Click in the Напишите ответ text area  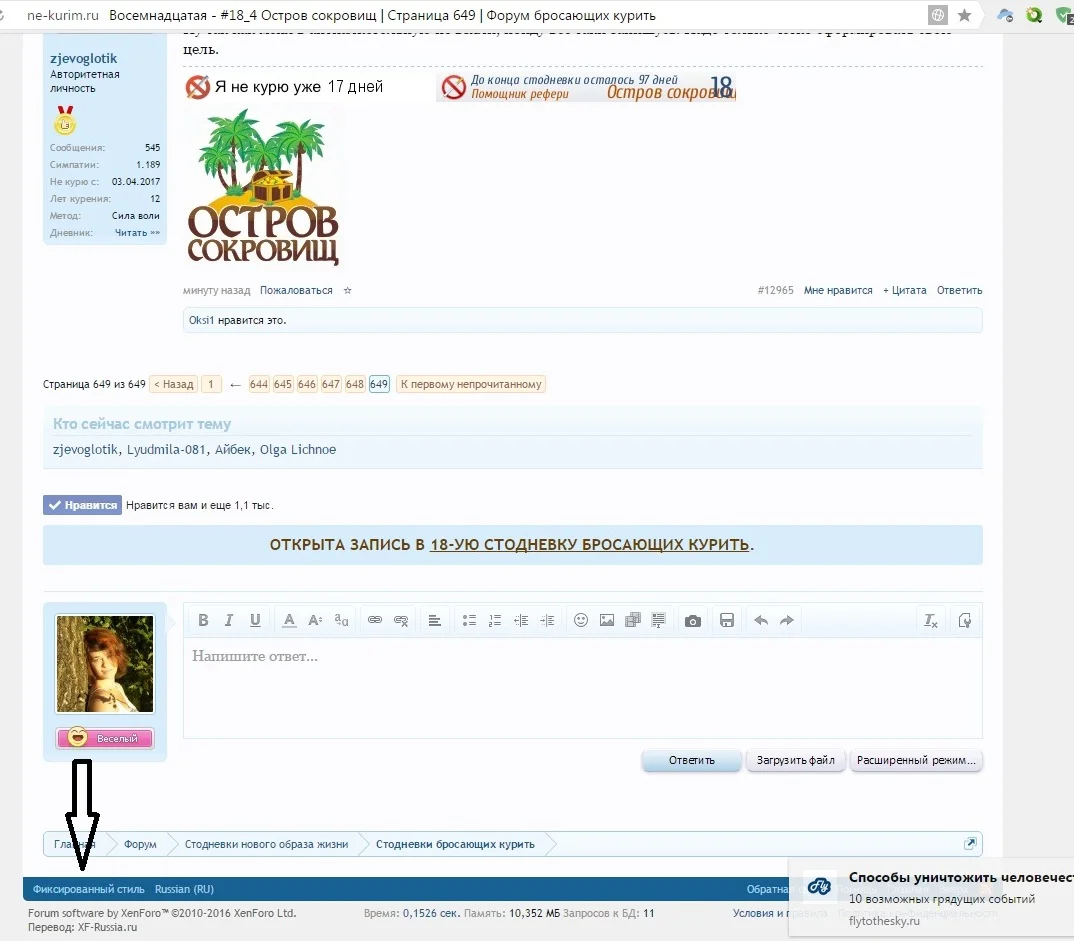[582, 688]
